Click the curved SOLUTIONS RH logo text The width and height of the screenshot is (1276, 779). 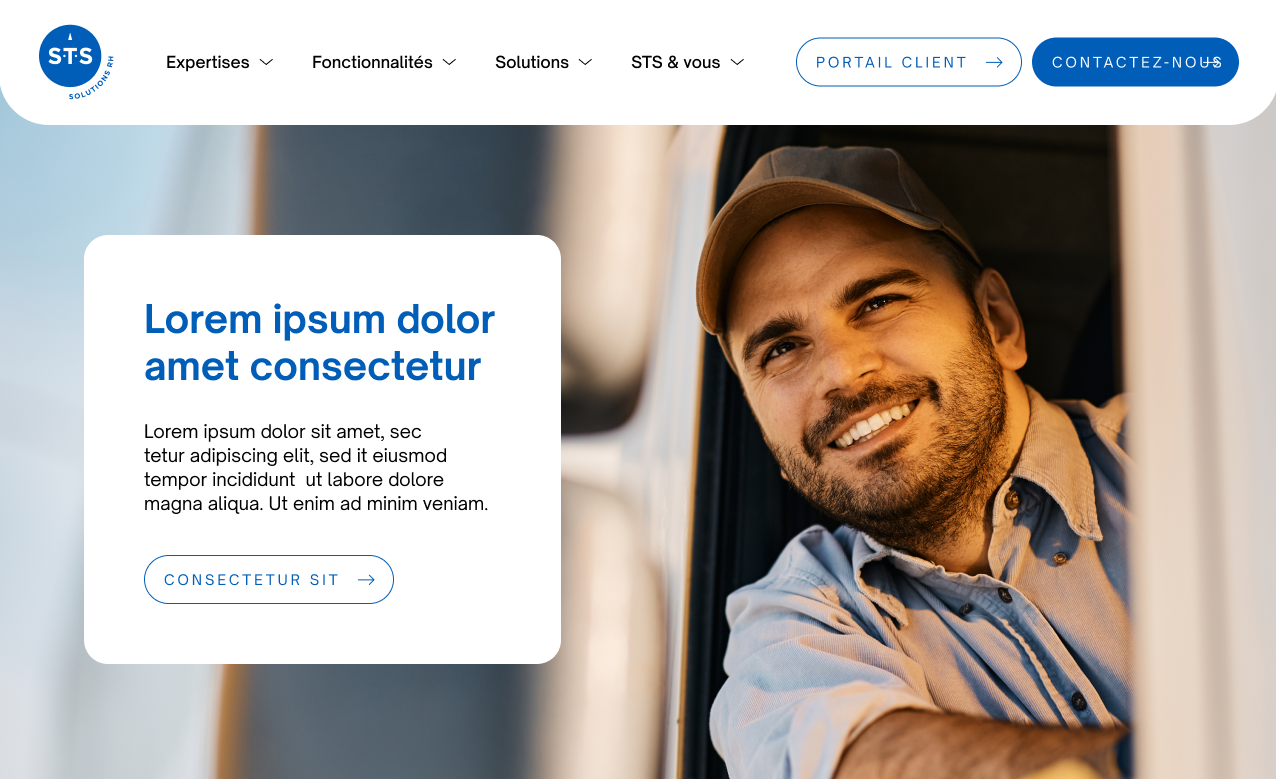[x=93, y=82]
